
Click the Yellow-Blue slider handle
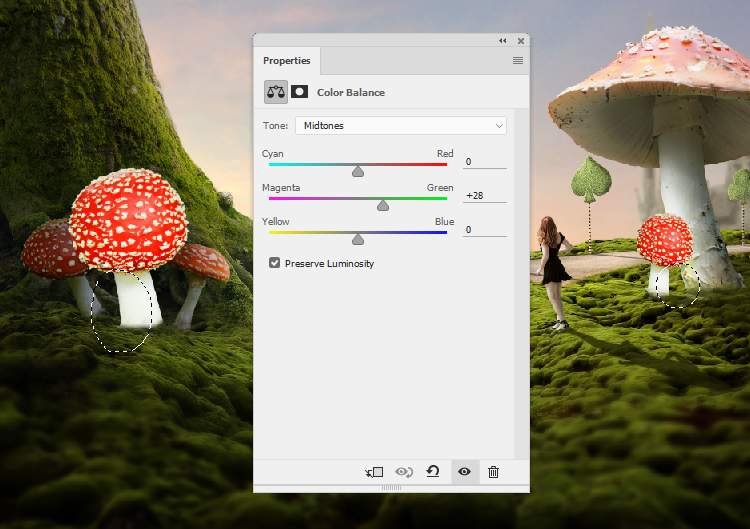358,239
